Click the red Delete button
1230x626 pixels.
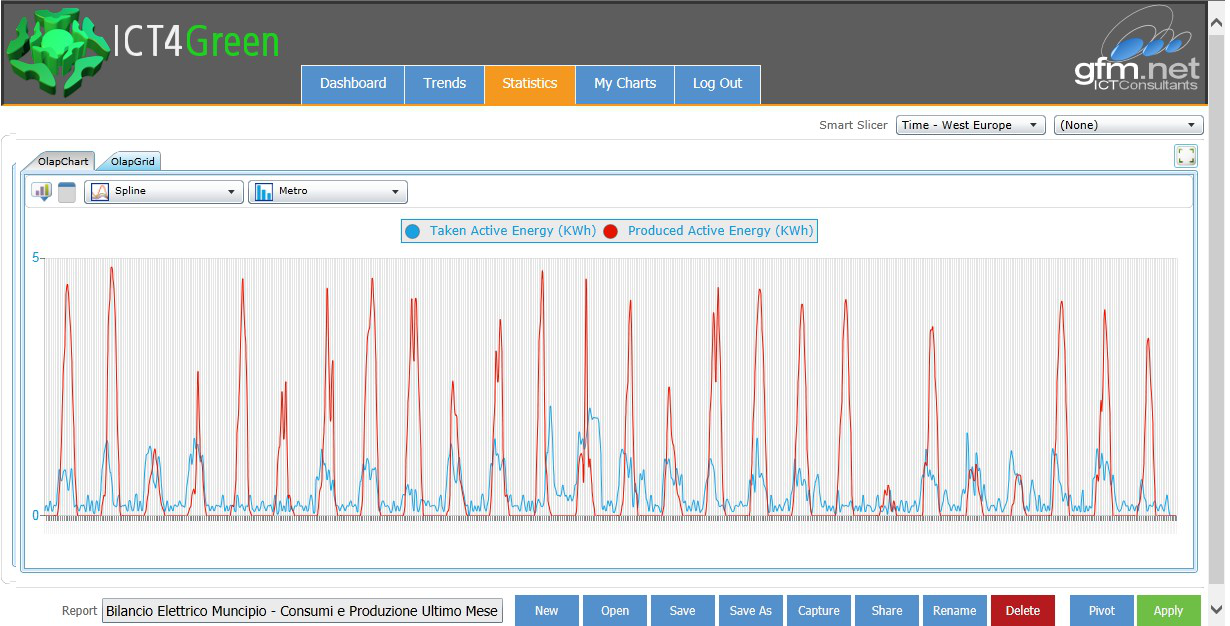click(x=1022, y=611)
